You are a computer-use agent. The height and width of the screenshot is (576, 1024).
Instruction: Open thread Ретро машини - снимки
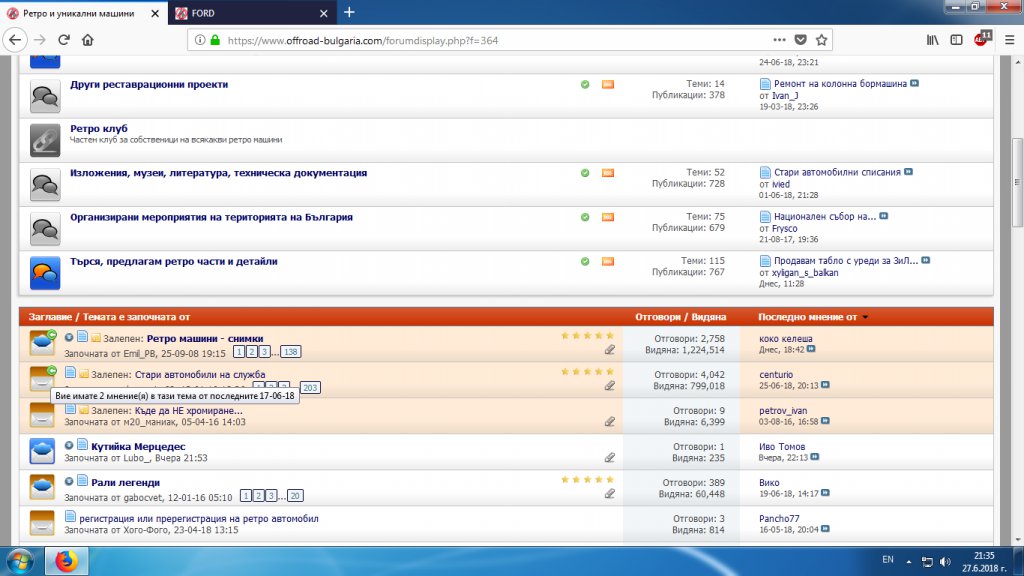[x=204, y=339]
